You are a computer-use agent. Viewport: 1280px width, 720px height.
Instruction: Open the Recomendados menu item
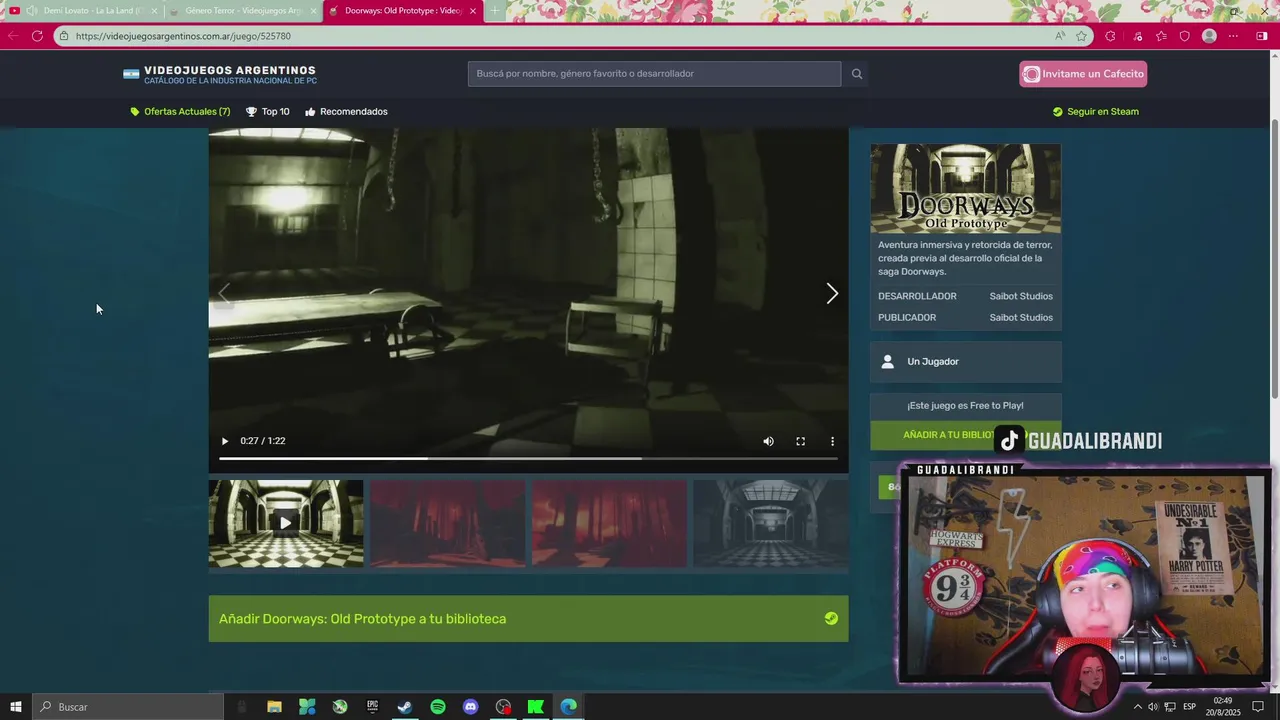[346, 112]
